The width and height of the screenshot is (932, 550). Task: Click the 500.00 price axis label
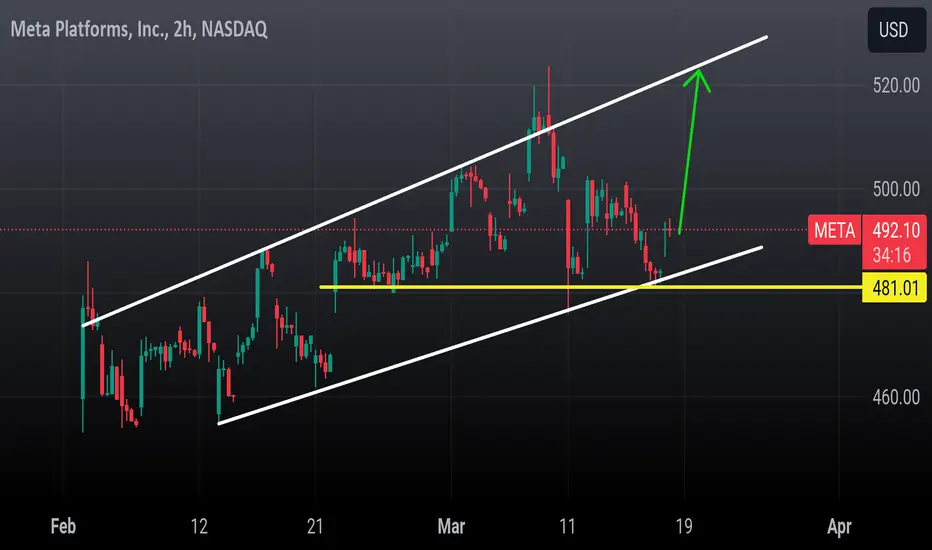[896, 189]
